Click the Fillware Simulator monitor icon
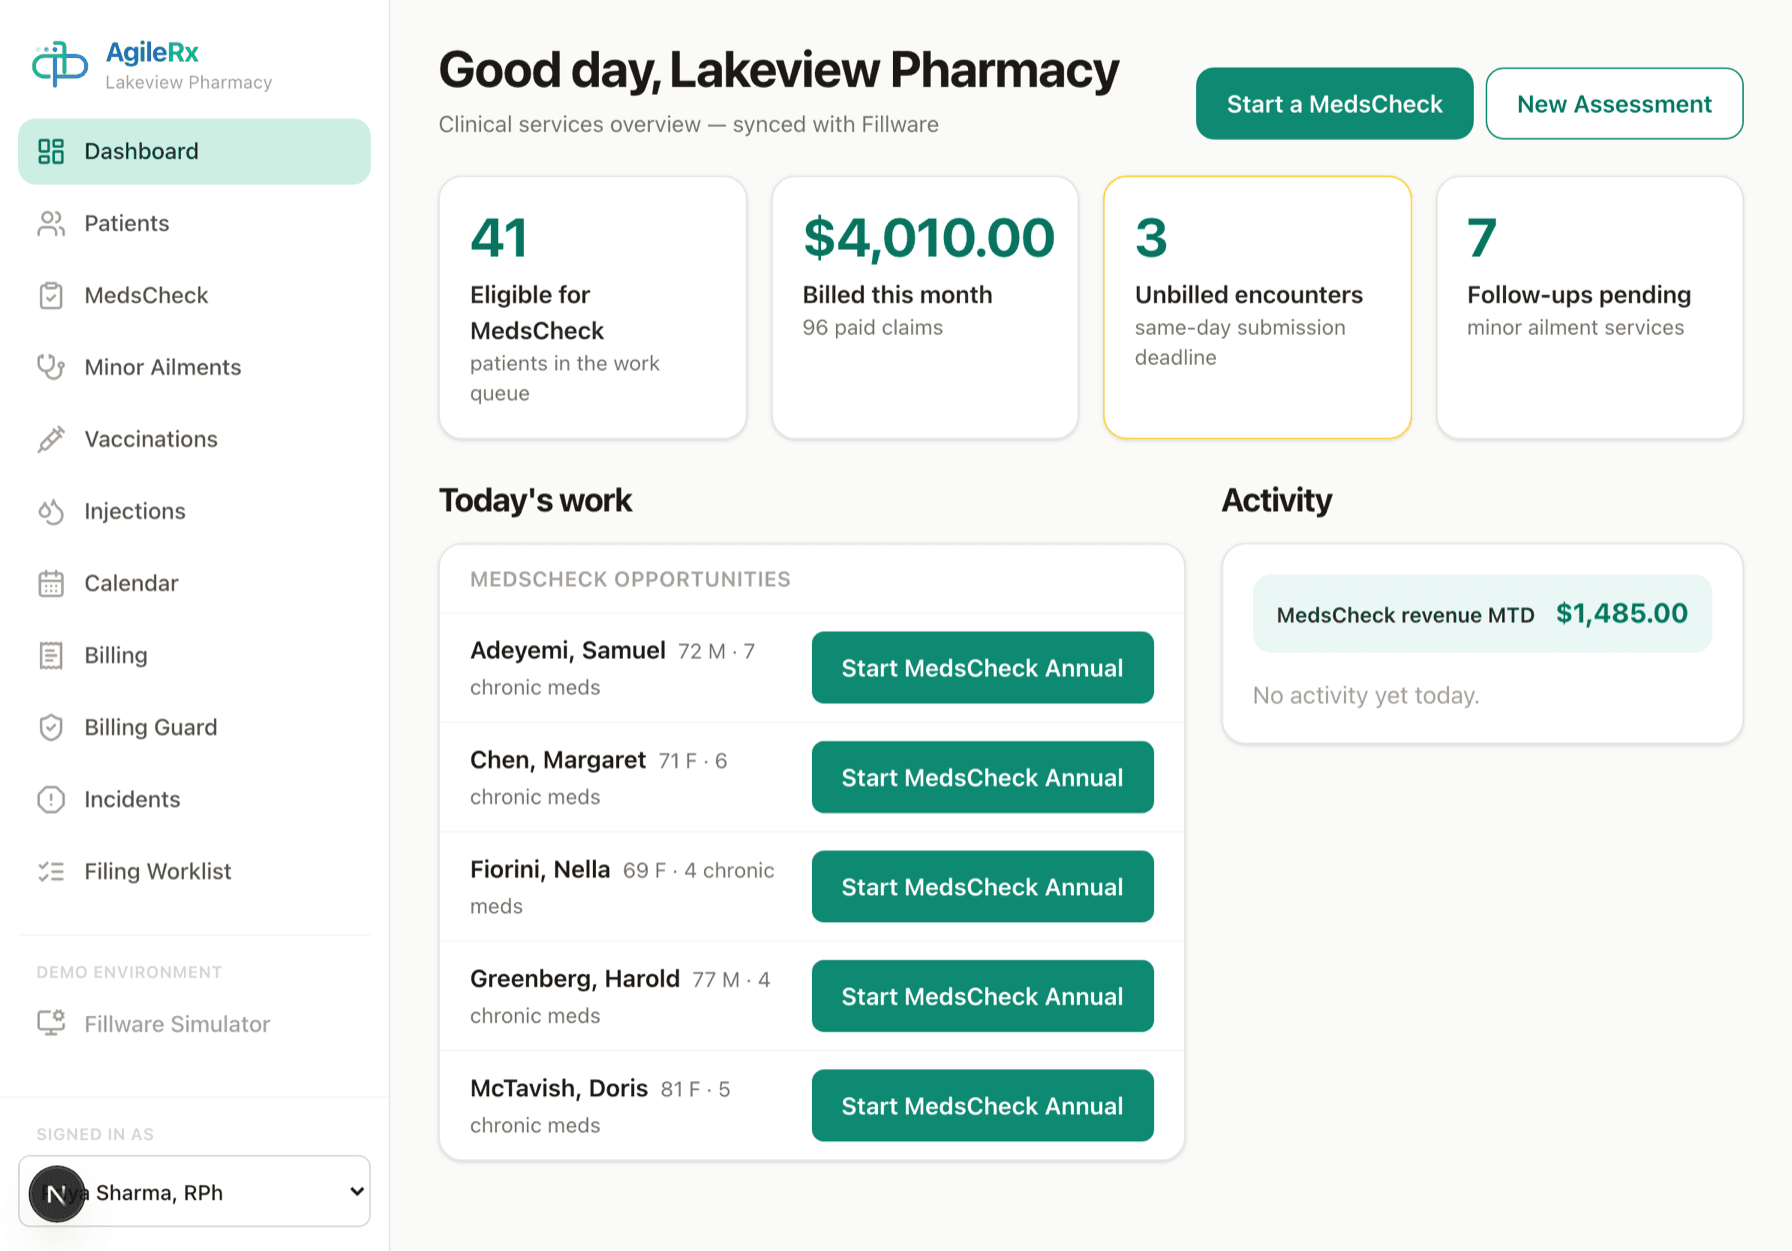 [51, 1023]
